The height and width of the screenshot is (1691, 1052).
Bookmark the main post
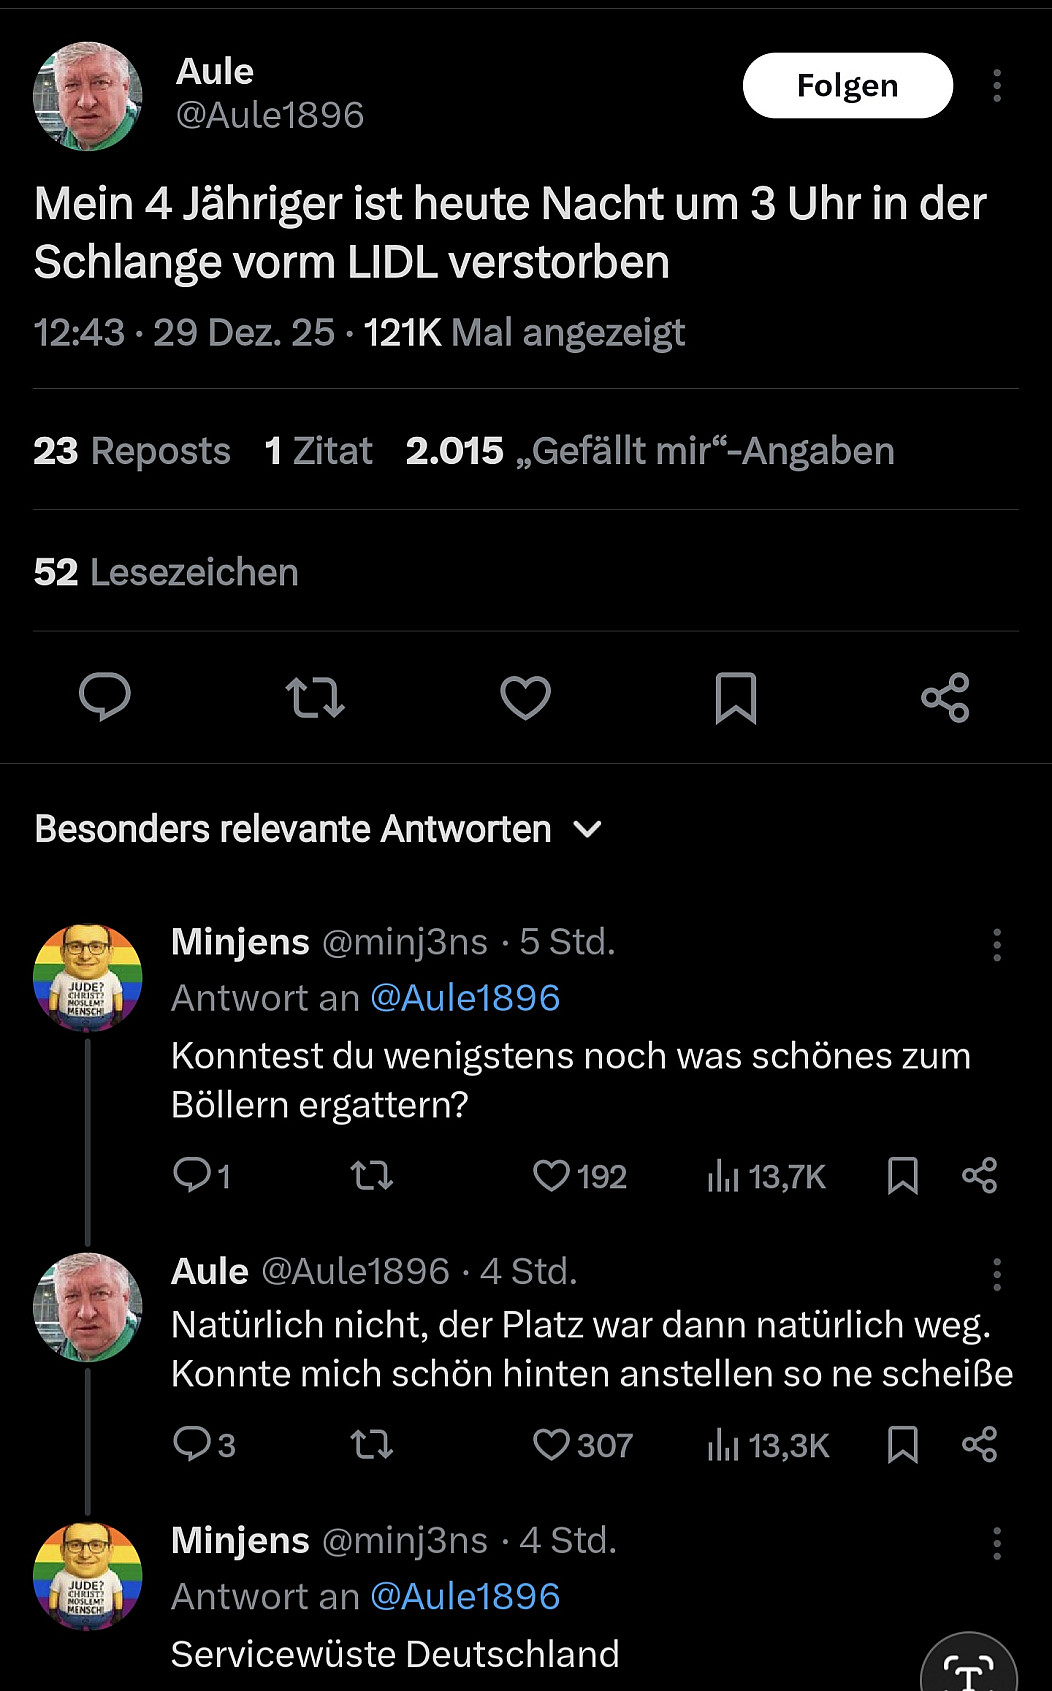click(736, 697)
